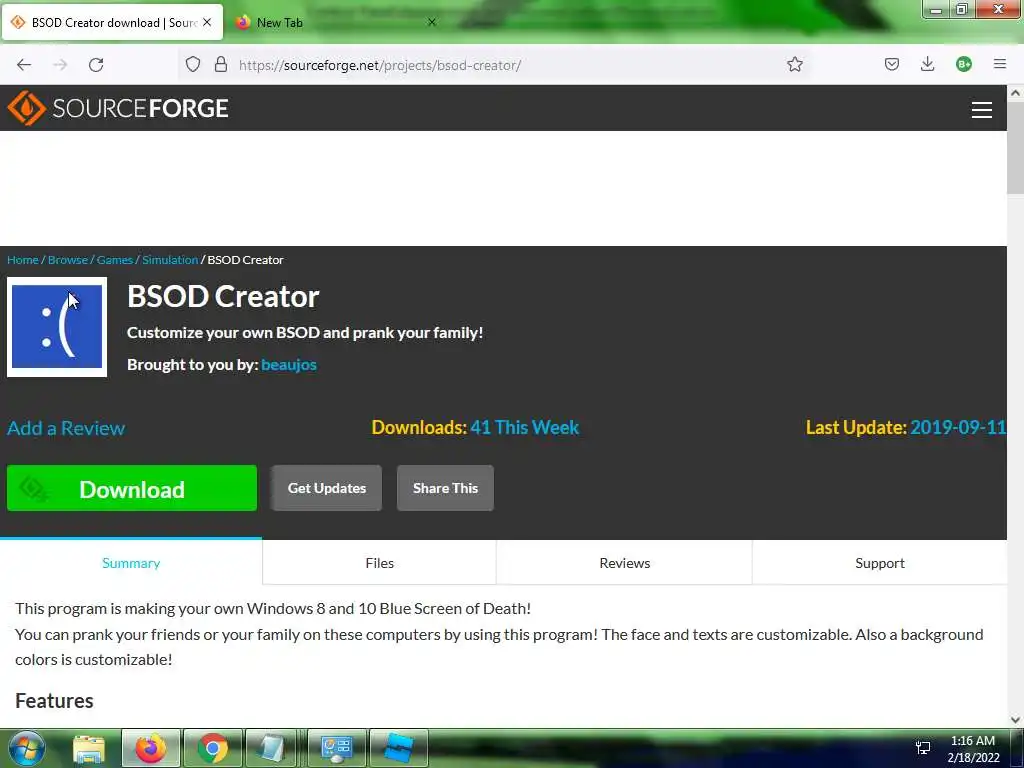Open the beaujos author link
This screenshot has width=1024, height=768.
(x=289, y=364)
